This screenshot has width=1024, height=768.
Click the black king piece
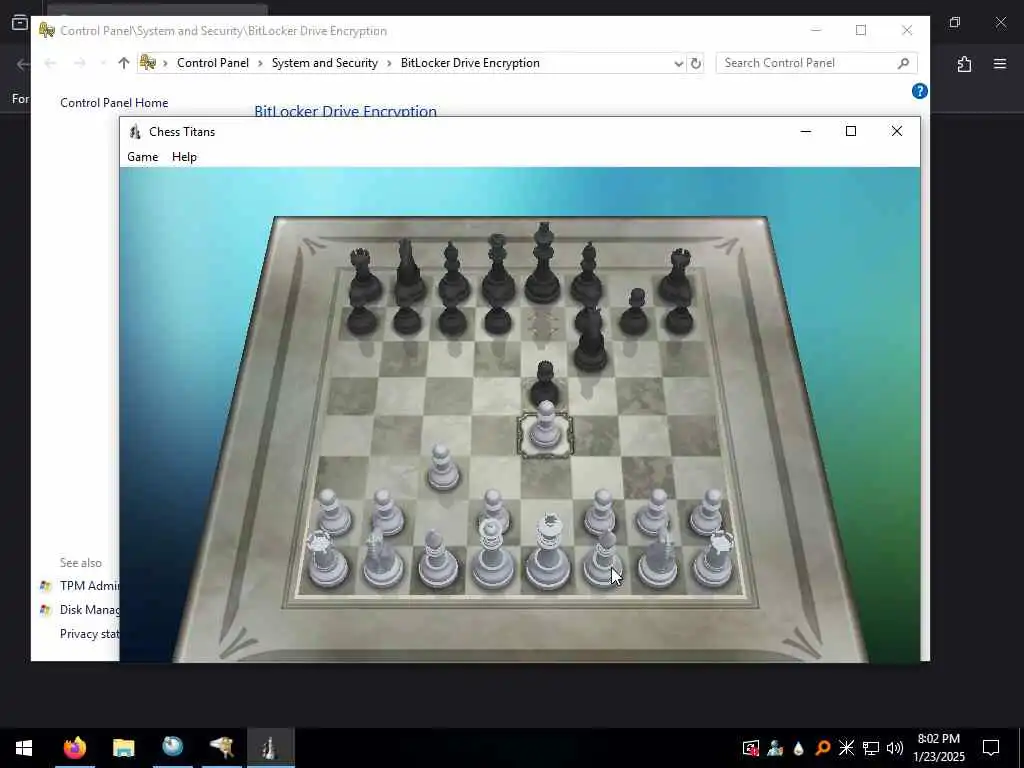click(543, 265)
